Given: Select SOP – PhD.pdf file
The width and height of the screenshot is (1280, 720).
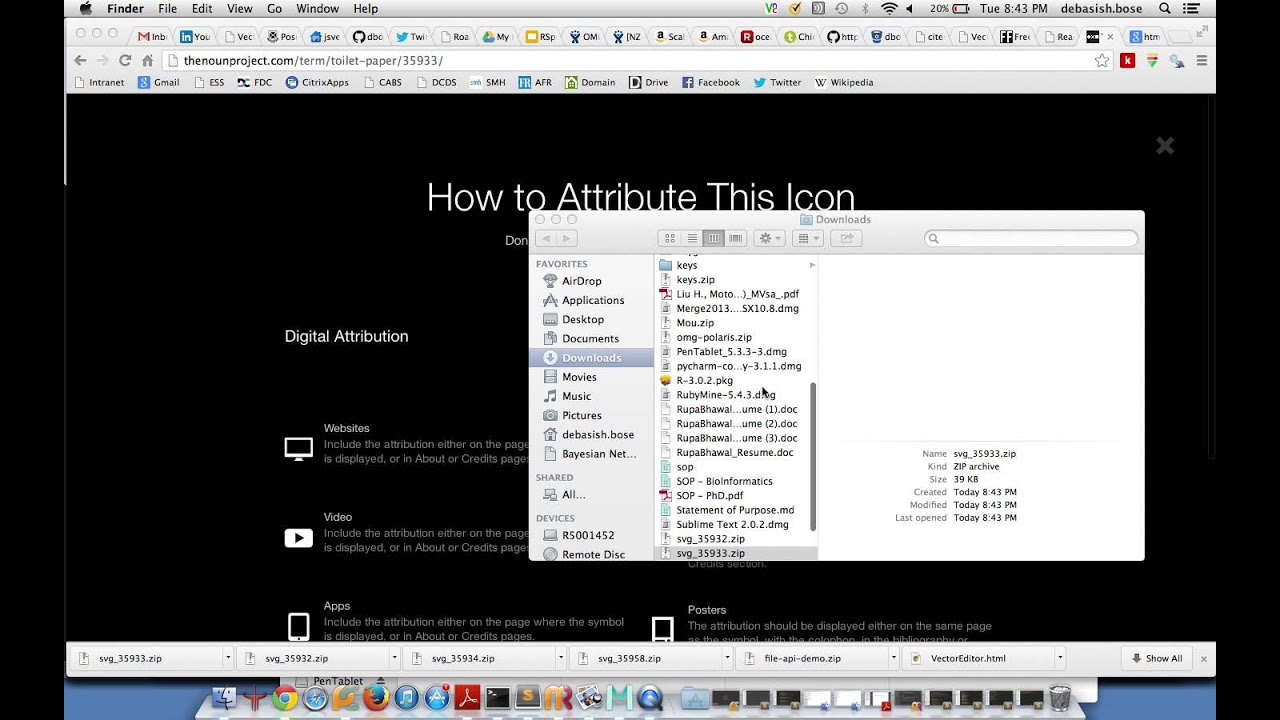Looking at the screenshot, I should click(709, 495).
